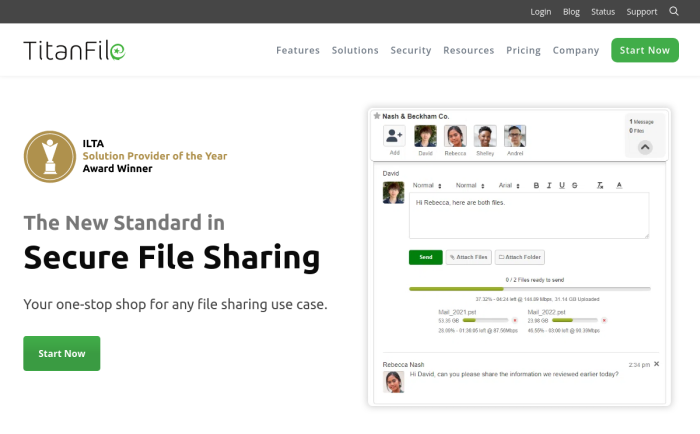This screenshot has width=700, height=434.
Task: Click into the message text box
Action: click(x=529, y=216)
